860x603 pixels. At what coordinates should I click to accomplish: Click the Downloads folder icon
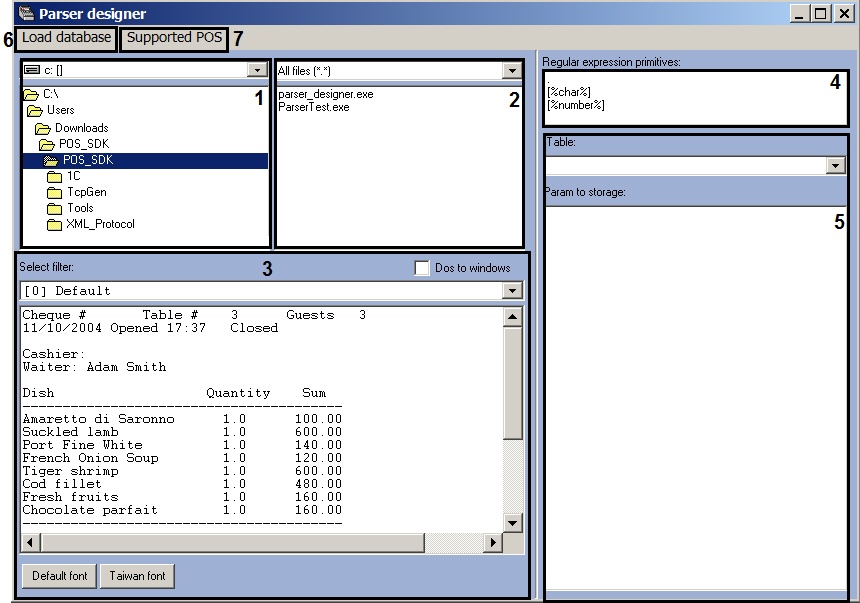pos(43,128)
